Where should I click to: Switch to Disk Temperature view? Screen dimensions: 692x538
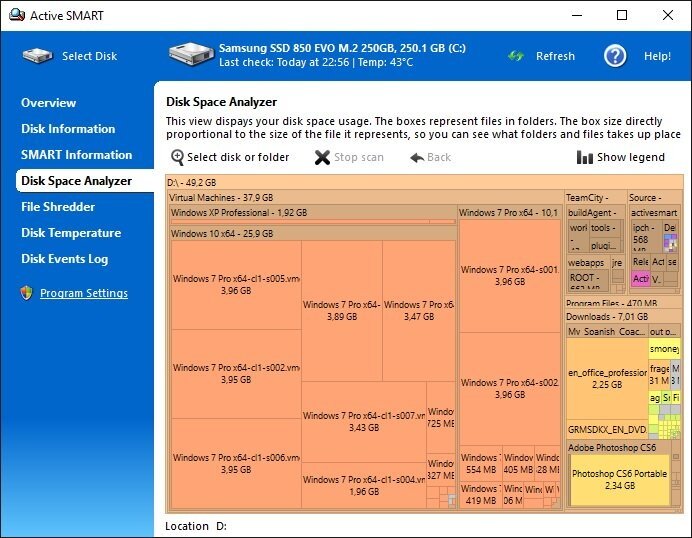[71, 233]
